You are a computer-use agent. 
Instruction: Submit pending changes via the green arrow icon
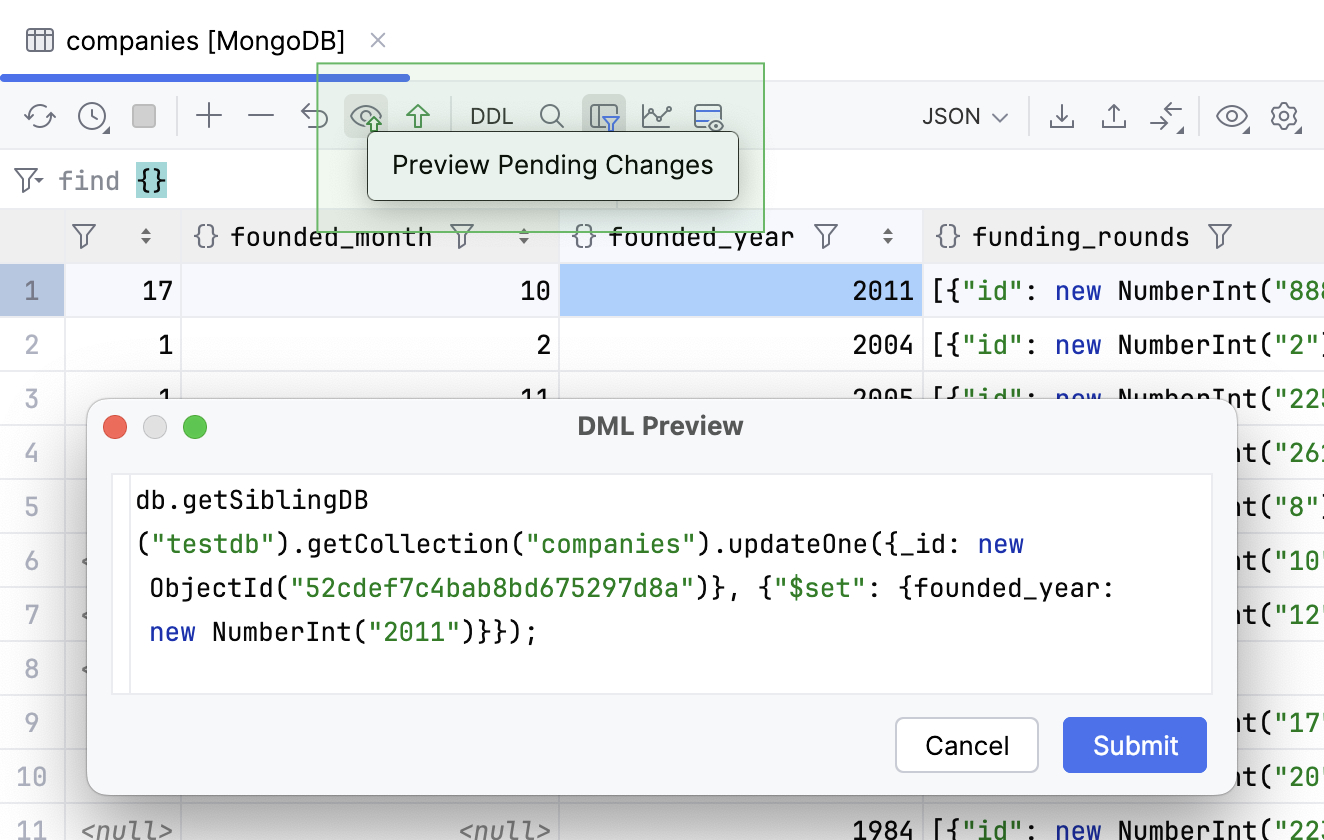(418, 116)
